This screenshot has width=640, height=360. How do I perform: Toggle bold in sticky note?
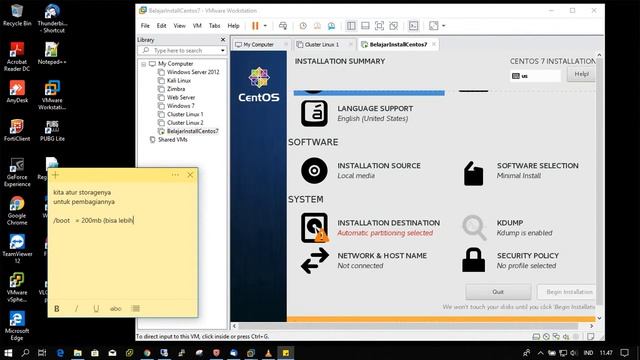57,309
